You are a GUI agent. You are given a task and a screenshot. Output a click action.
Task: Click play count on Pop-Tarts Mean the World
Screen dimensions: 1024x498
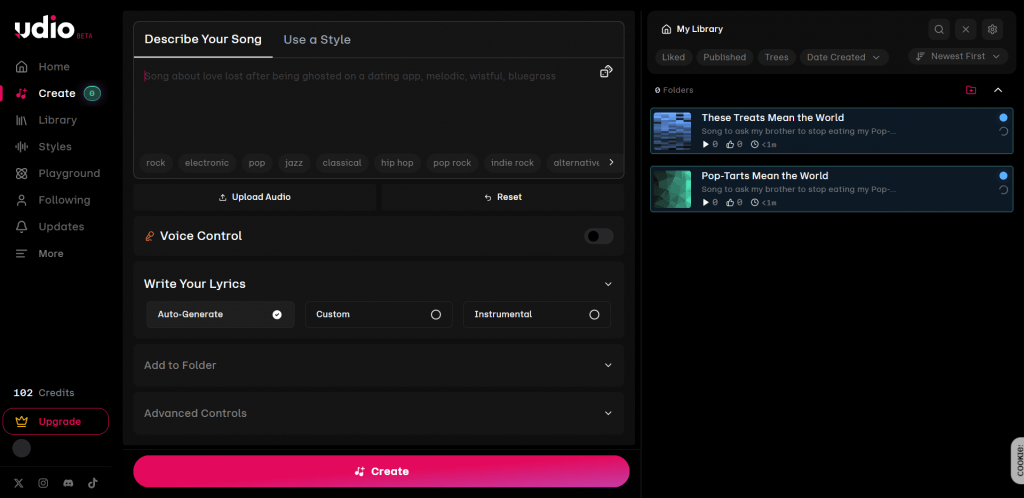click(710, 203)
